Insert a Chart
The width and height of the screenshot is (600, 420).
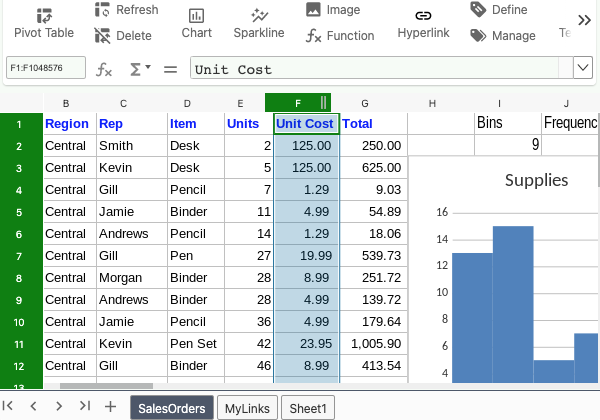(196, 24)
